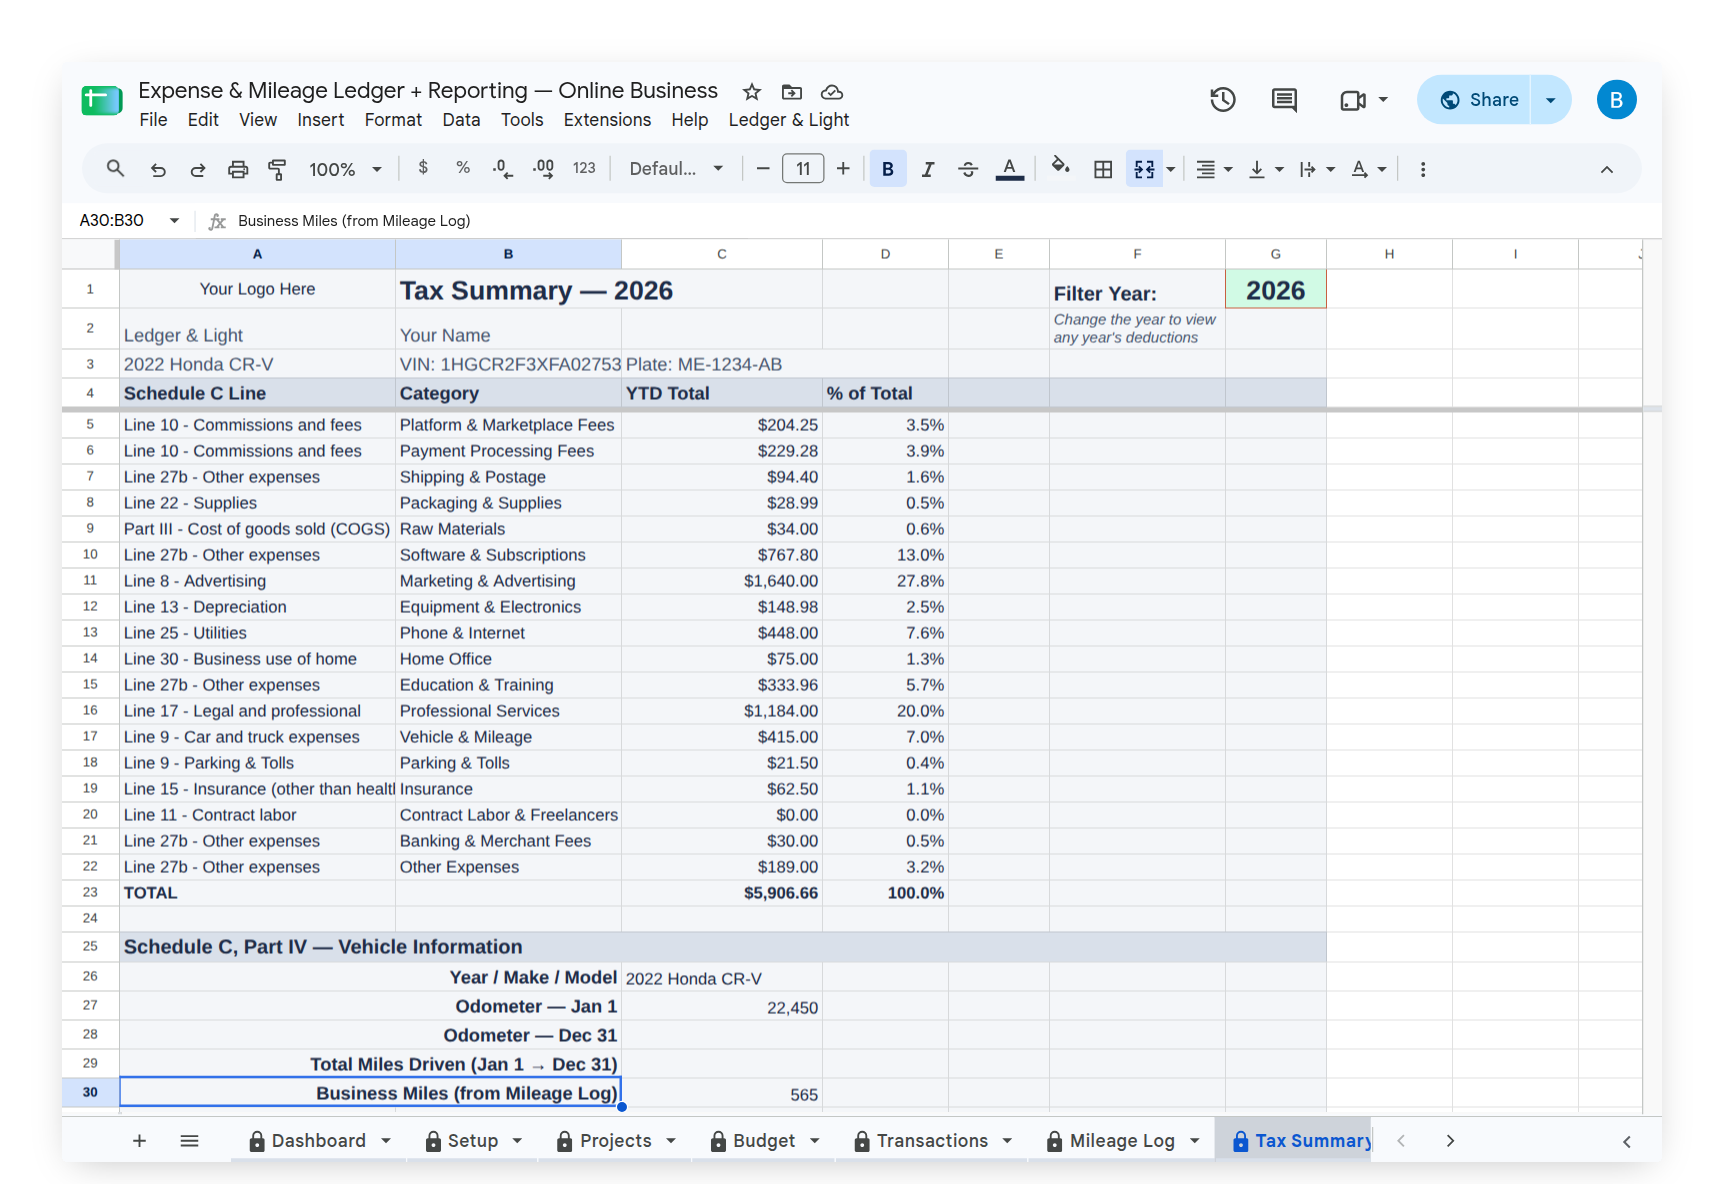Select the Filter Year 2026 cell
The height and width of the screenshot is (1184, 1724).
(1275, 290)
